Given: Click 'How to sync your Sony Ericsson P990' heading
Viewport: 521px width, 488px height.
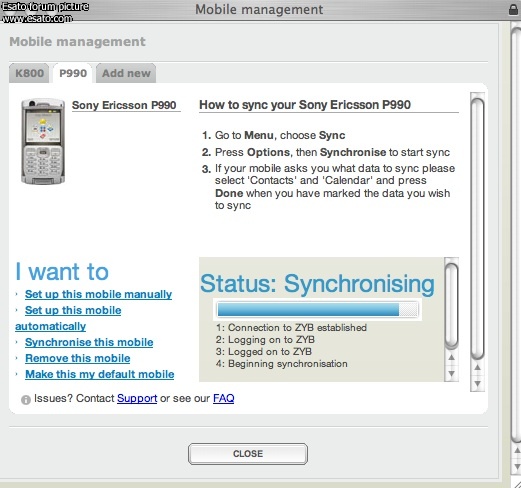Looking at the screenshot, I should pos(305,105).
